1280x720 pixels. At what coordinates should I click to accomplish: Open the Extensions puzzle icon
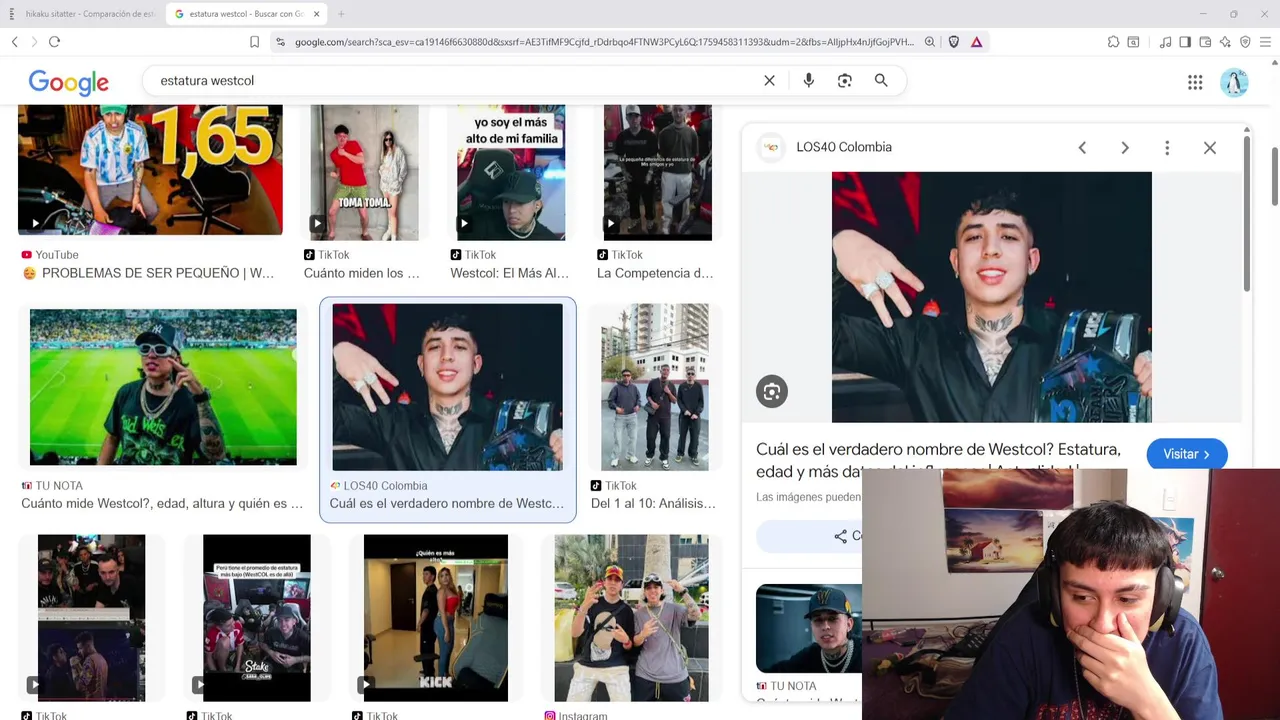click(x=1113, y=42)
